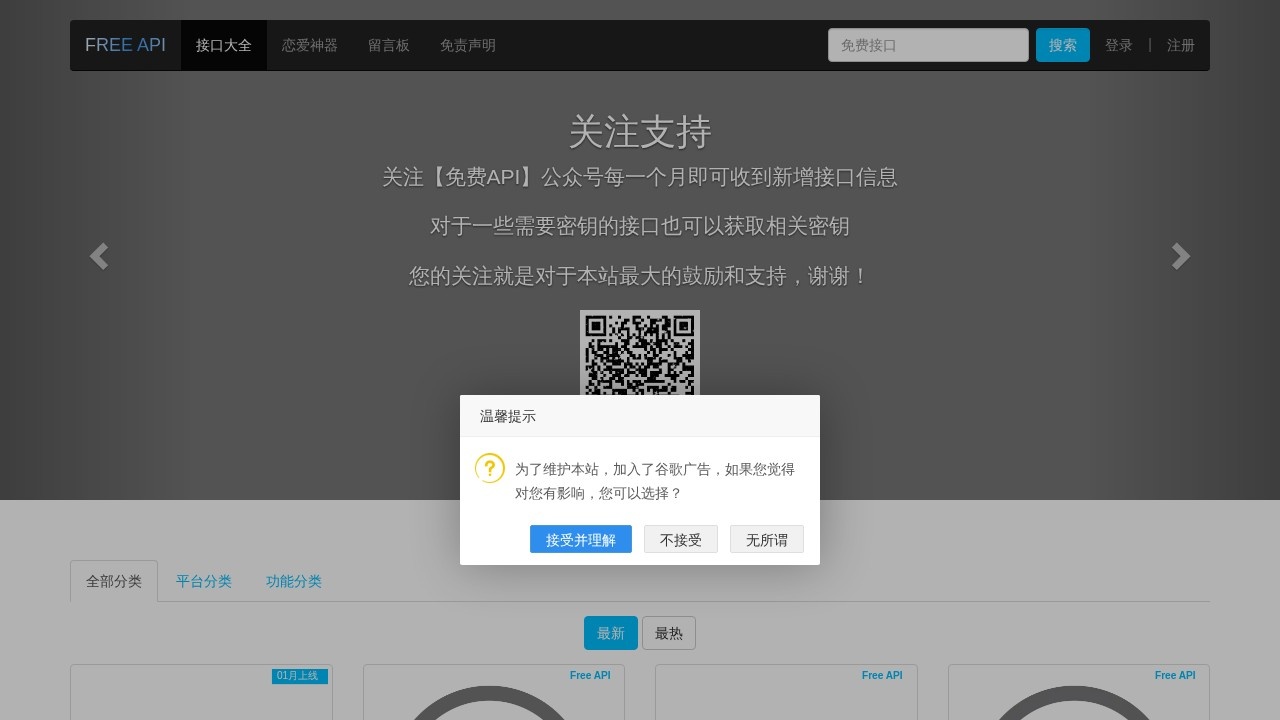The height and width of the screenshot is (720, 1280).
Task: Click the FREE API logo
Action: 125,45
